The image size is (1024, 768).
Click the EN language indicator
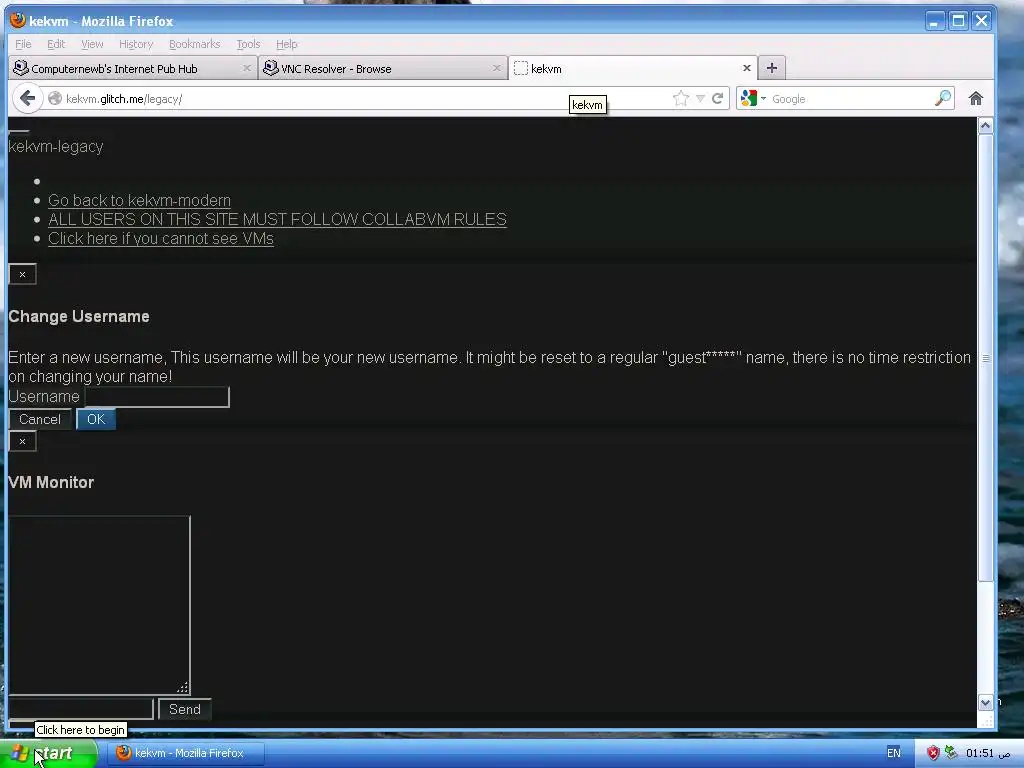tap(893, 753)
